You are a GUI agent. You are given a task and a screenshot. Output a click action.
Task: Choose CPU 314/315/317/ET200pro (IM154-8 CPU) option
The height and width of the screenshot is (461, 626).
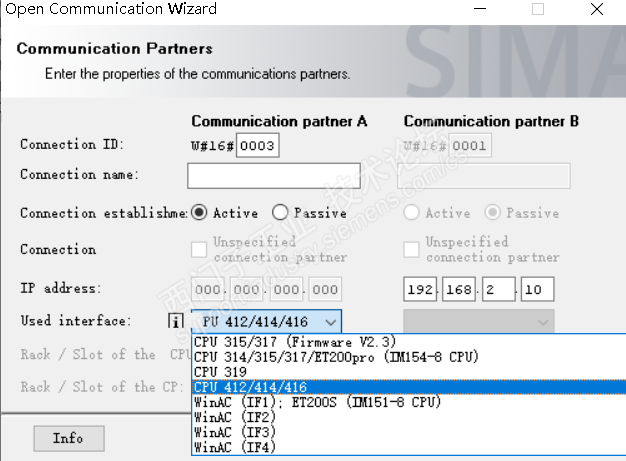pos(409,357)
